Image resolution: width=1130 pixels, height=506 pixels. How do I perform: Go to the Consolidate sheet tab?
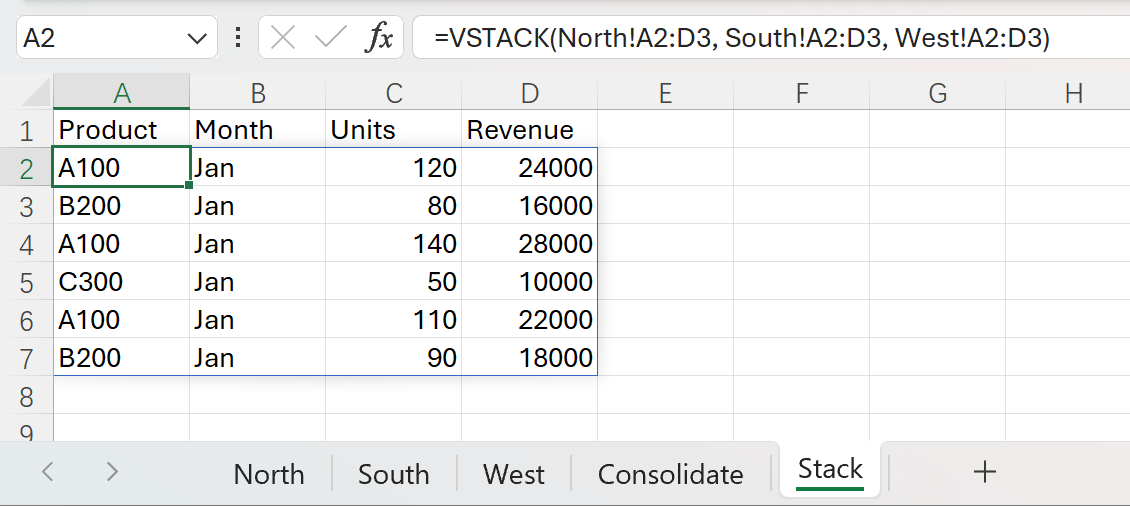coord(670,473)
